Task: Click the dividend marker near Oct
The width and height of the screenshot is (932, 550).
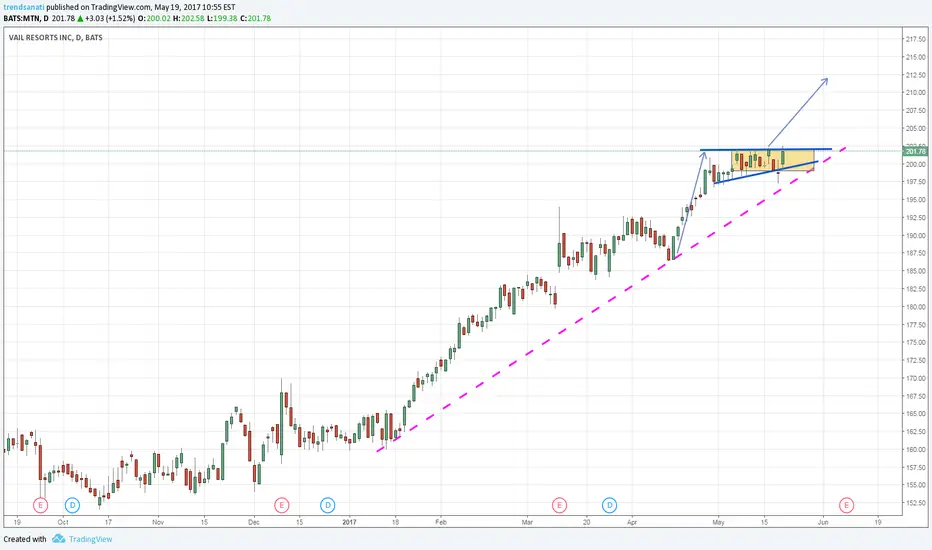Action: point(72,505)
